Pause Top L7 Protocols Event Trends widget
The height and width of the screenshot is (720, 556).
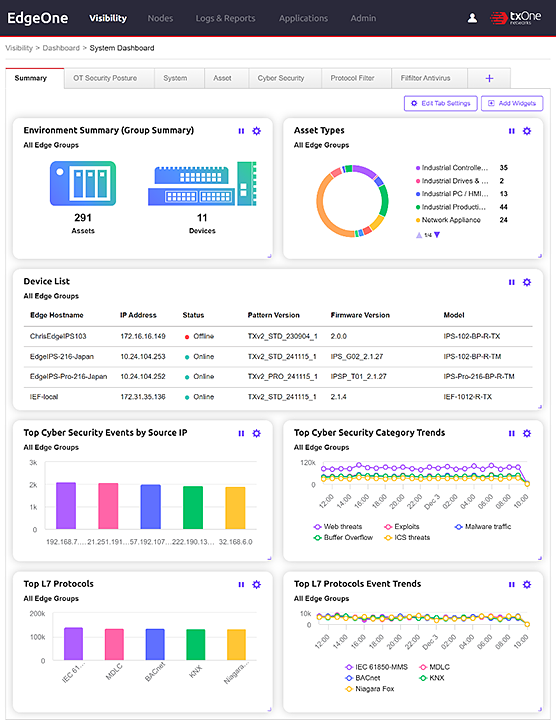pyautogui.click(x=511, y=585)
